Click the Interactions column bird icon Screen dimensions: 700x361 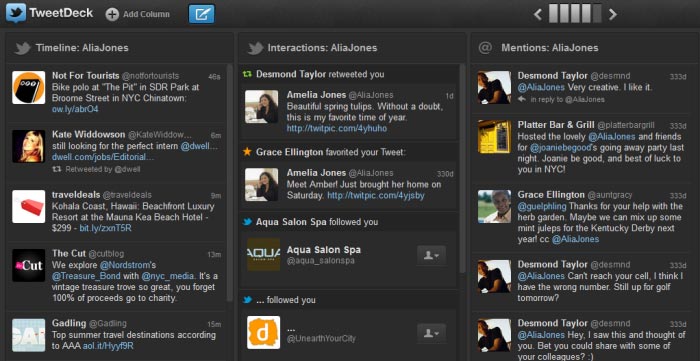255,48
